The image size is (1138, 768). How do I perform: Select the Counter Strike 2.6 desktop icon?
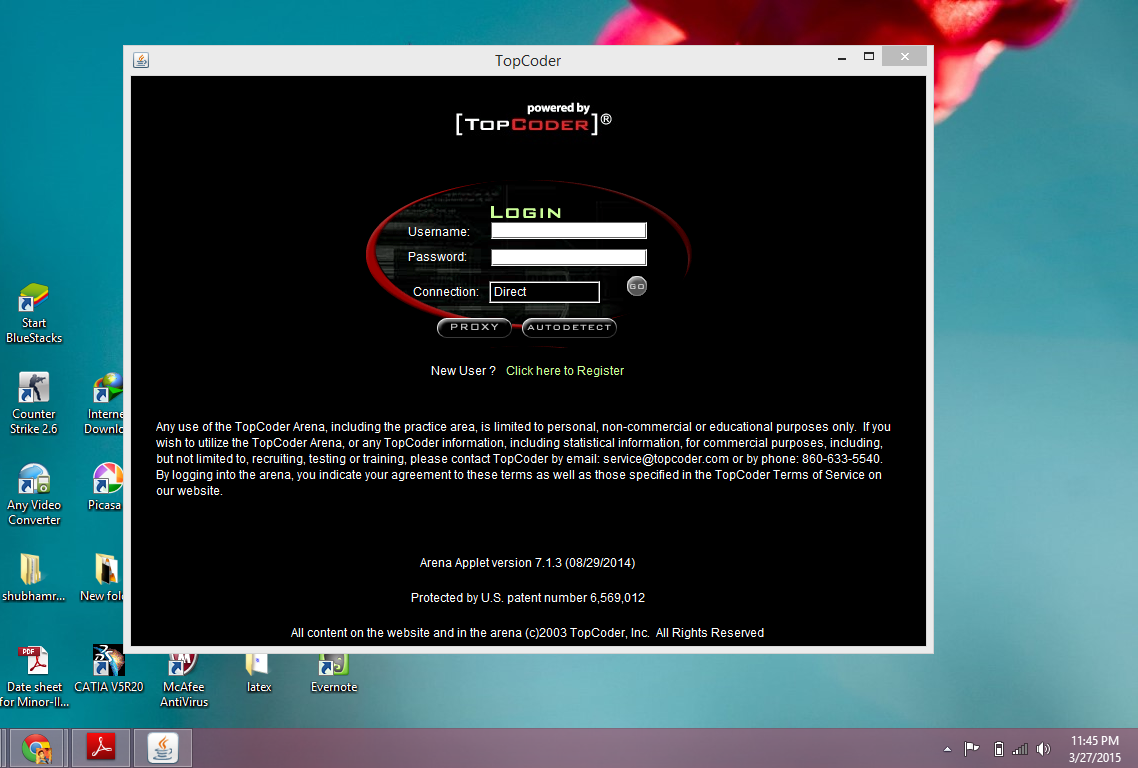(33, 404)
